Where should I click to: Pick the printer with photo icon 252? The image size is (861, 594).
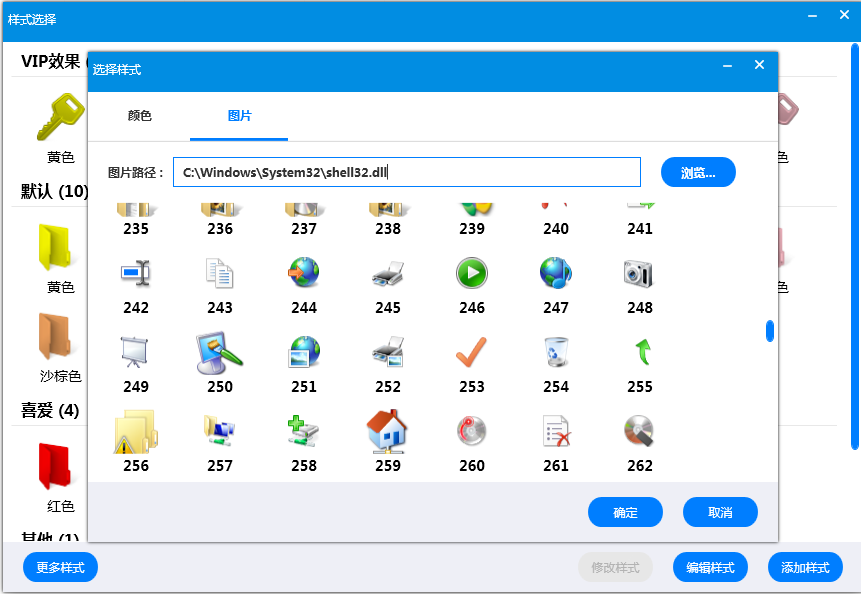coord(388,352)
